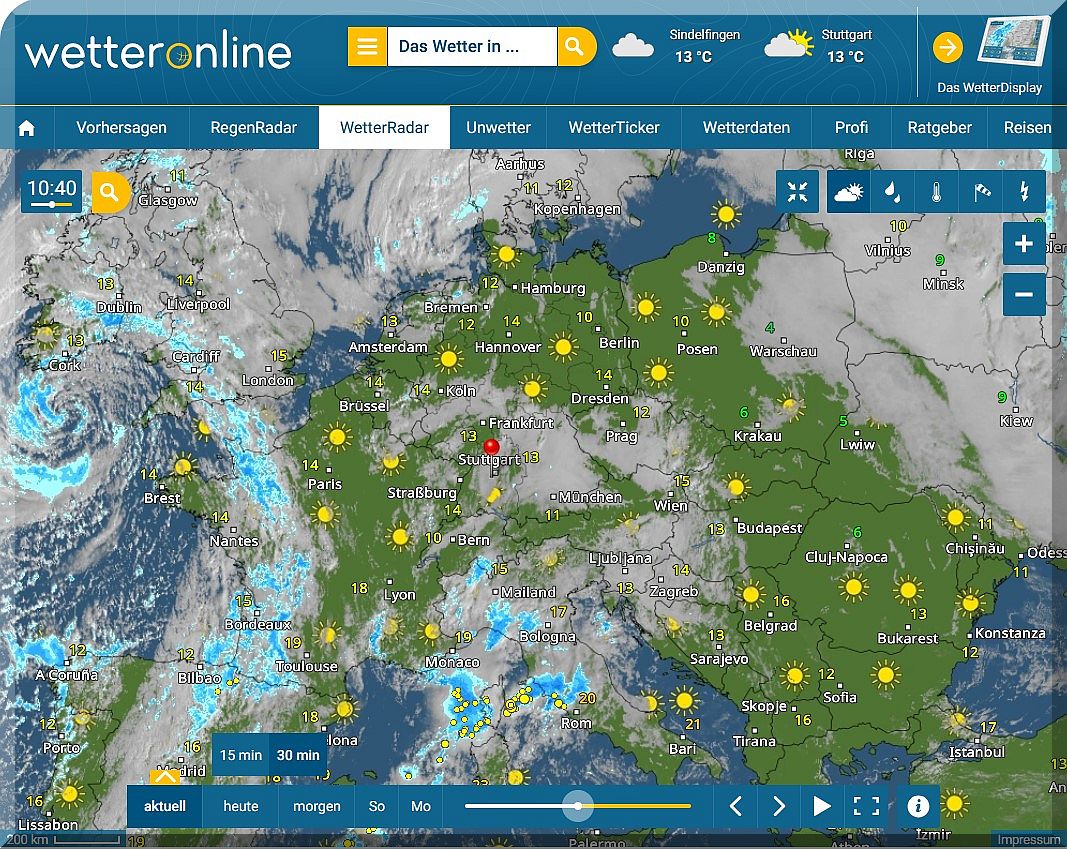
Task: Show the temperature thermometer layer
Action: [936, 192]
